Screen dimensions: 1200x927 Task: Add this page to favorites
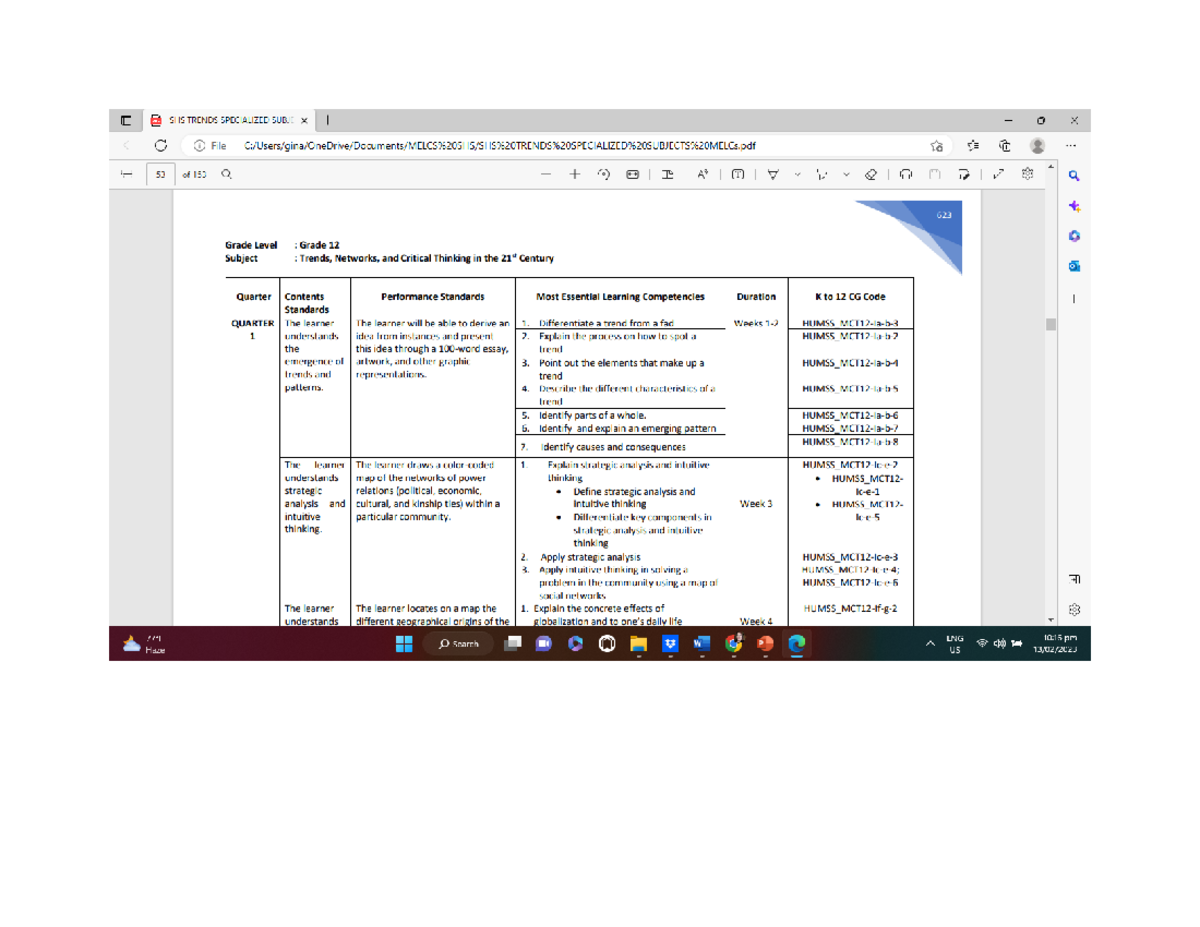[936, 145]
